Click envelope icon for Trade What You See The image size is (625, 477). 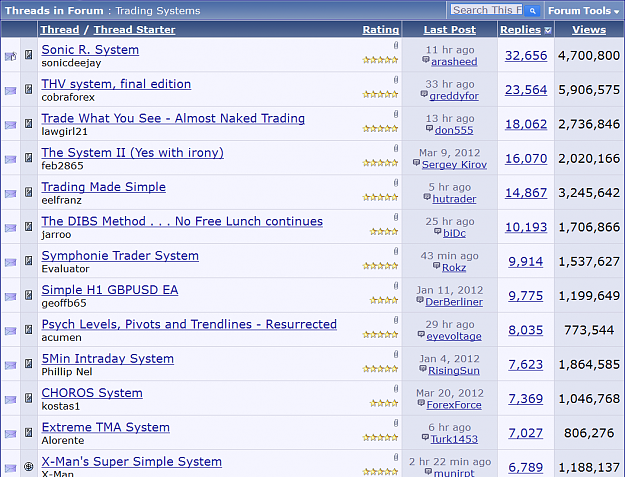(x=11, y=125)
